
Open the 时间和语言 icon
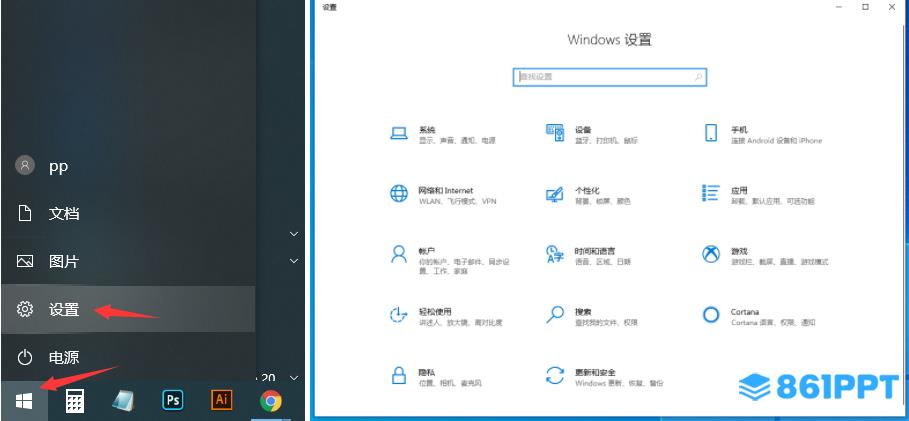555,254
